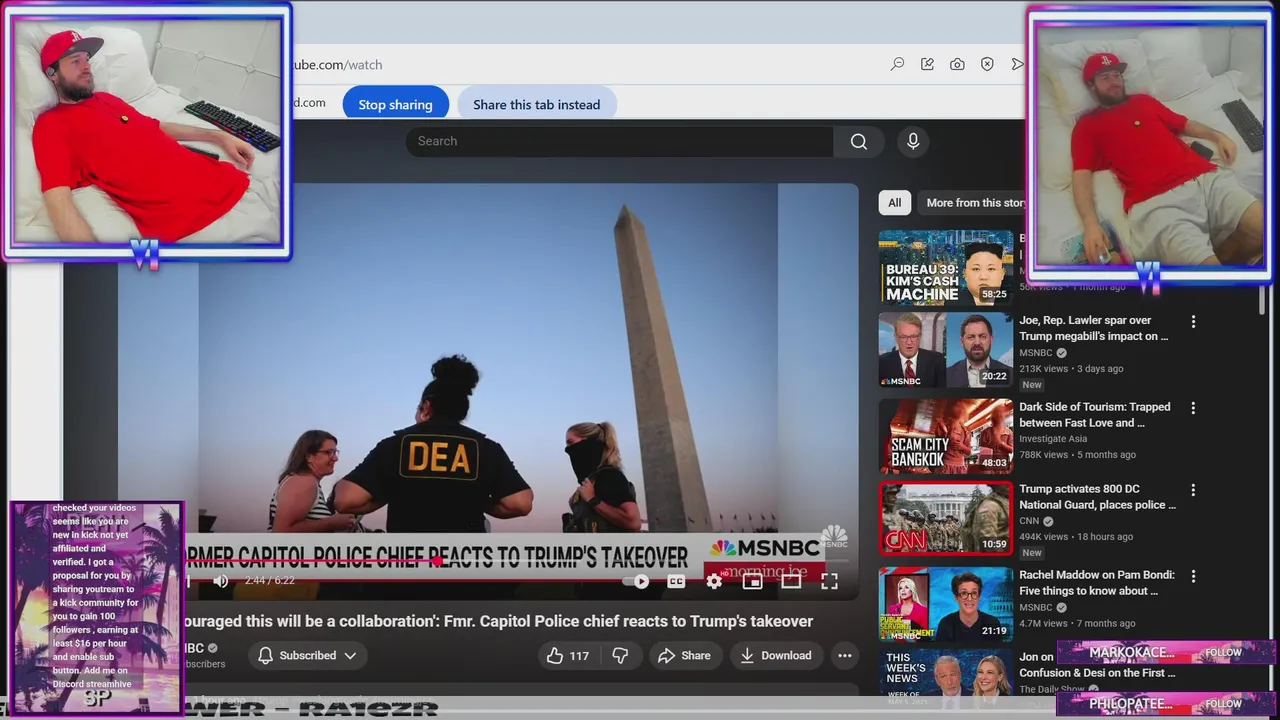Share the MSNBC video
This screenshot has width=1280, height=720.
[x=684, y=656]
